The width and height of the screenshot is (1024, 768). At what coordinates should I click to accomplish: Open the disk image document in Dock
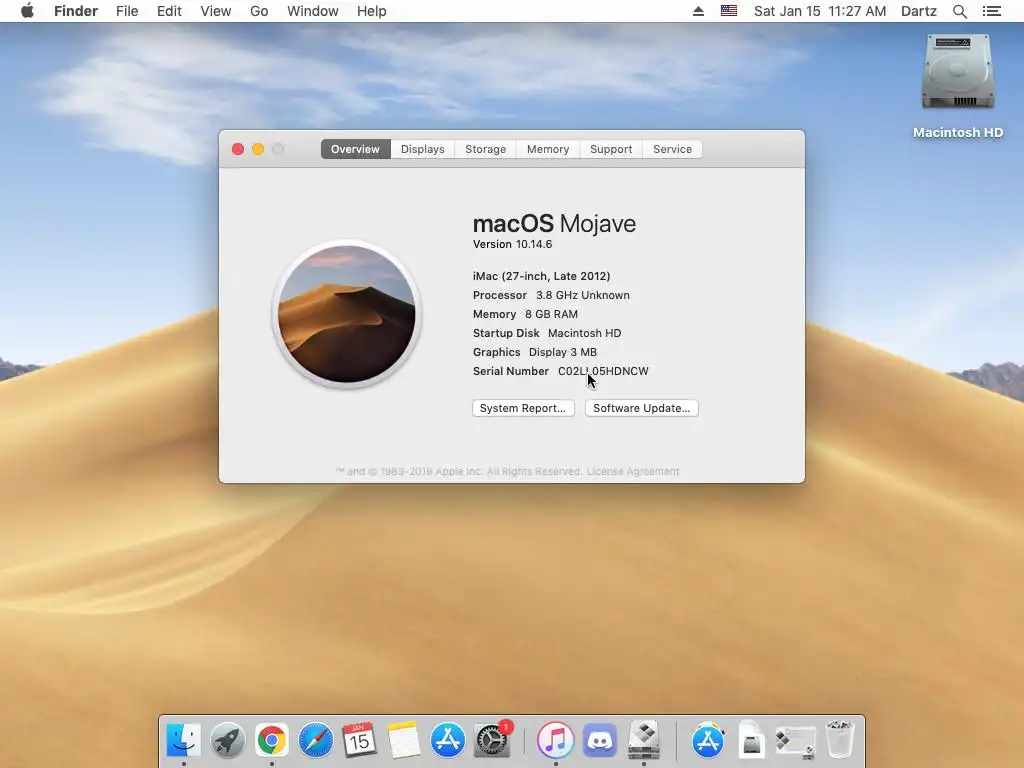[x=752, y=740]
